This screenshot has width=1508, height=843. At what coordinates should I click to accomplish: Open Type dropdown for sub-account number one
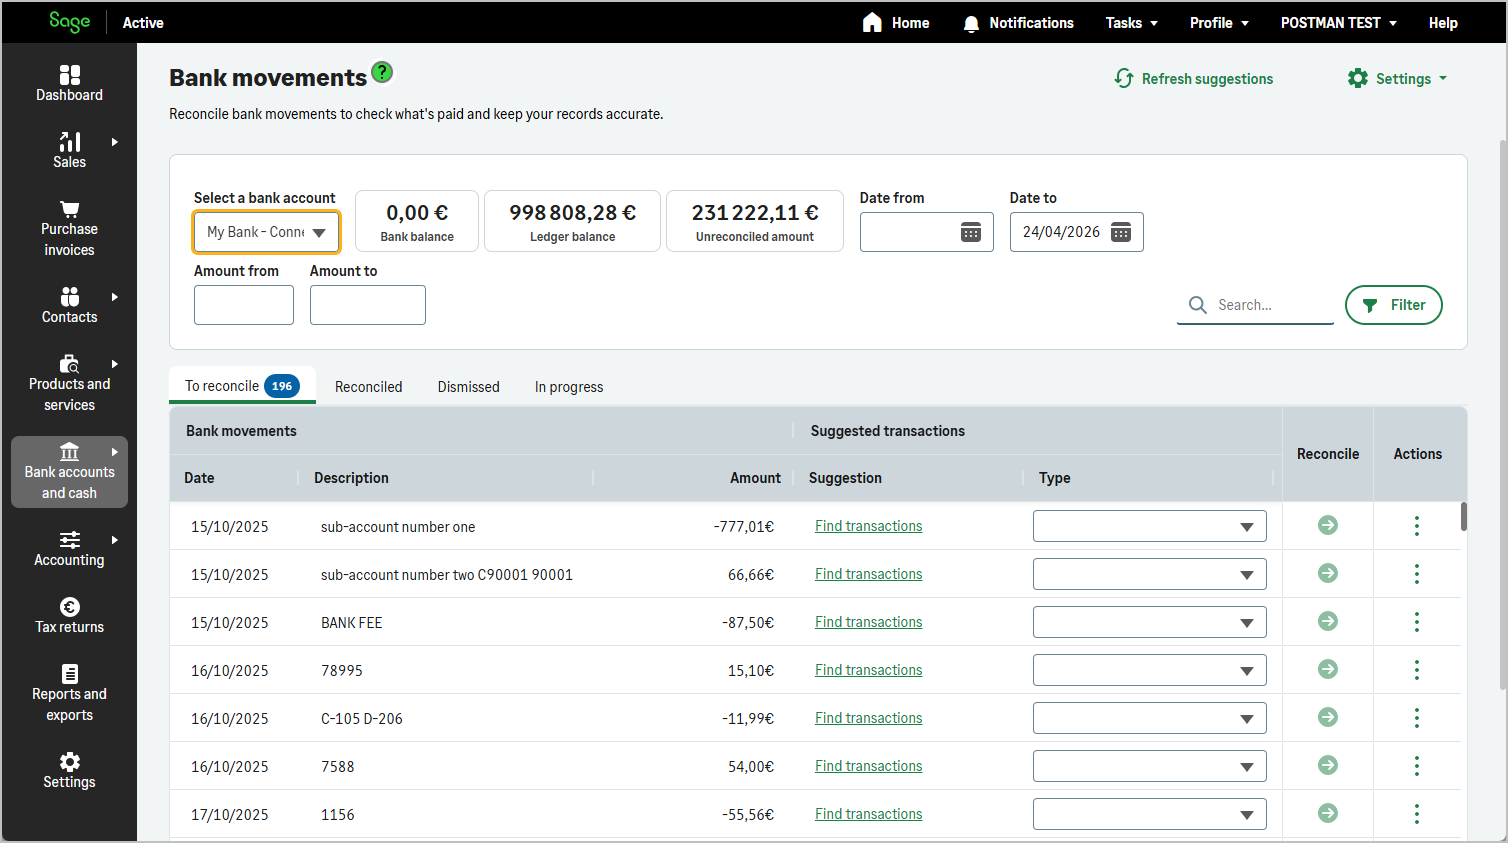click(1150, 526)
